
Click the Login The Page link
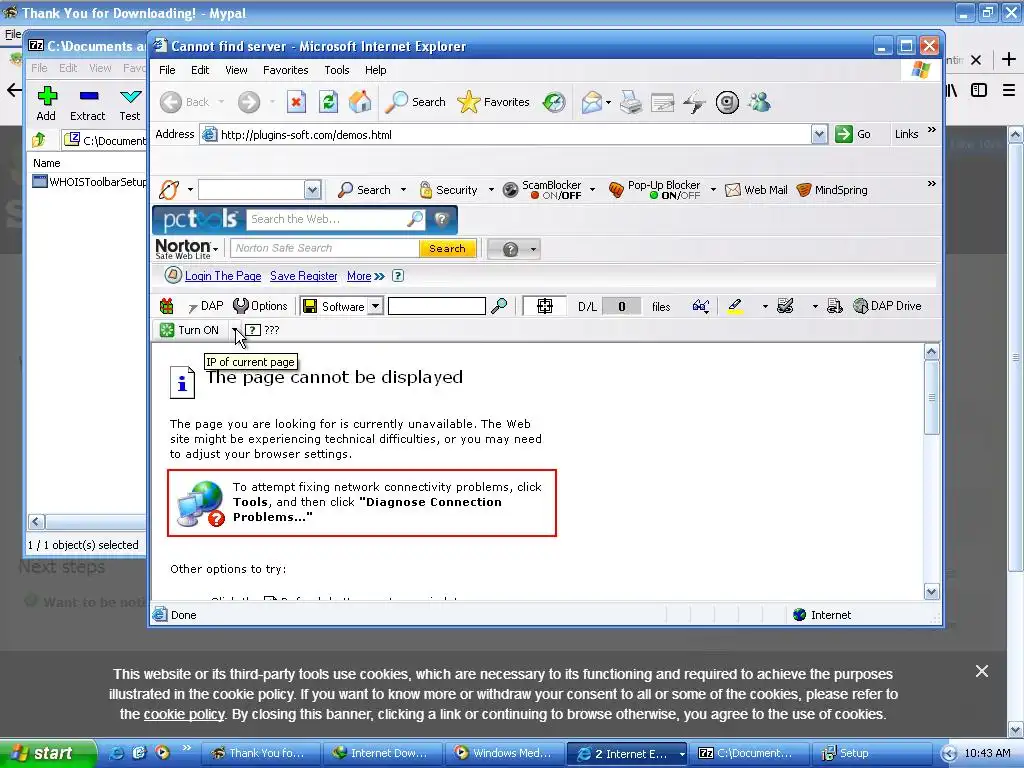click(x=223, y=276)
